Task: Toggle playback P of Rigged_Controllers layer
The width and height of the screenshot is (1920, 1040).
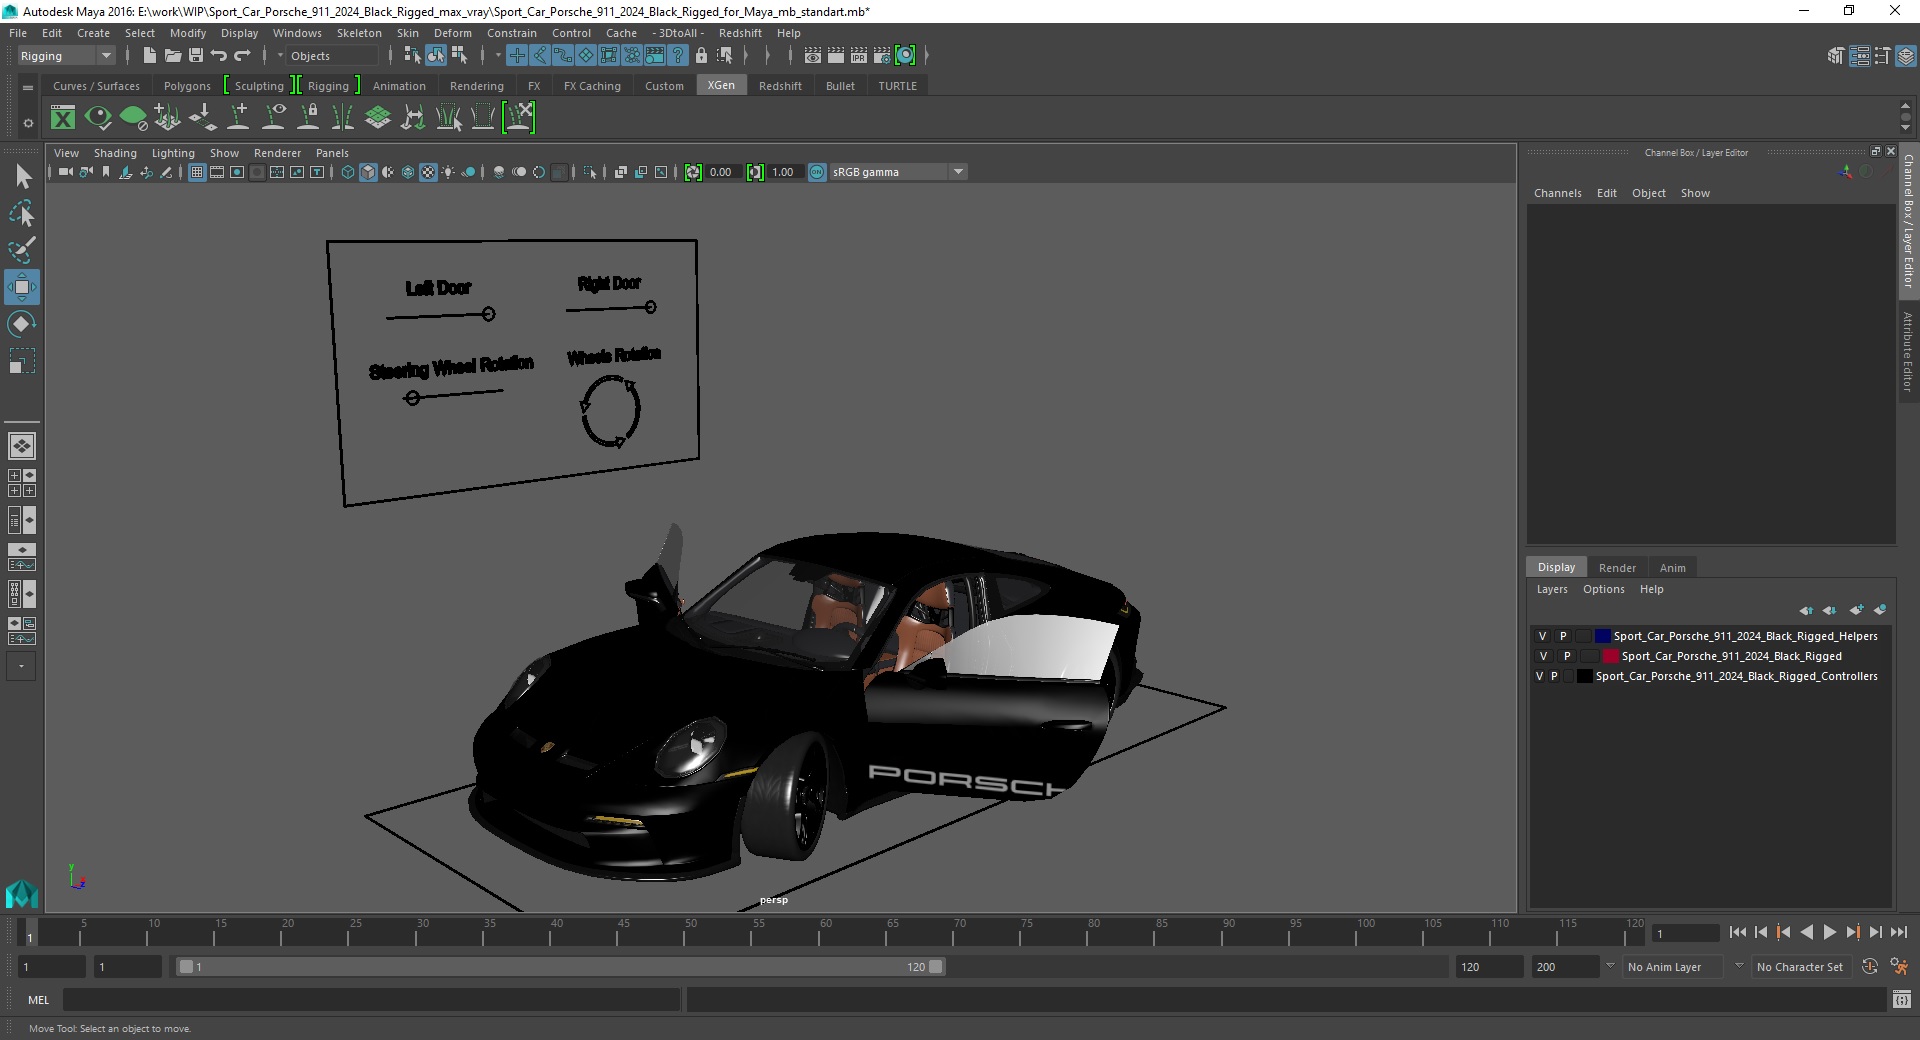Action: click(1554, 676)
